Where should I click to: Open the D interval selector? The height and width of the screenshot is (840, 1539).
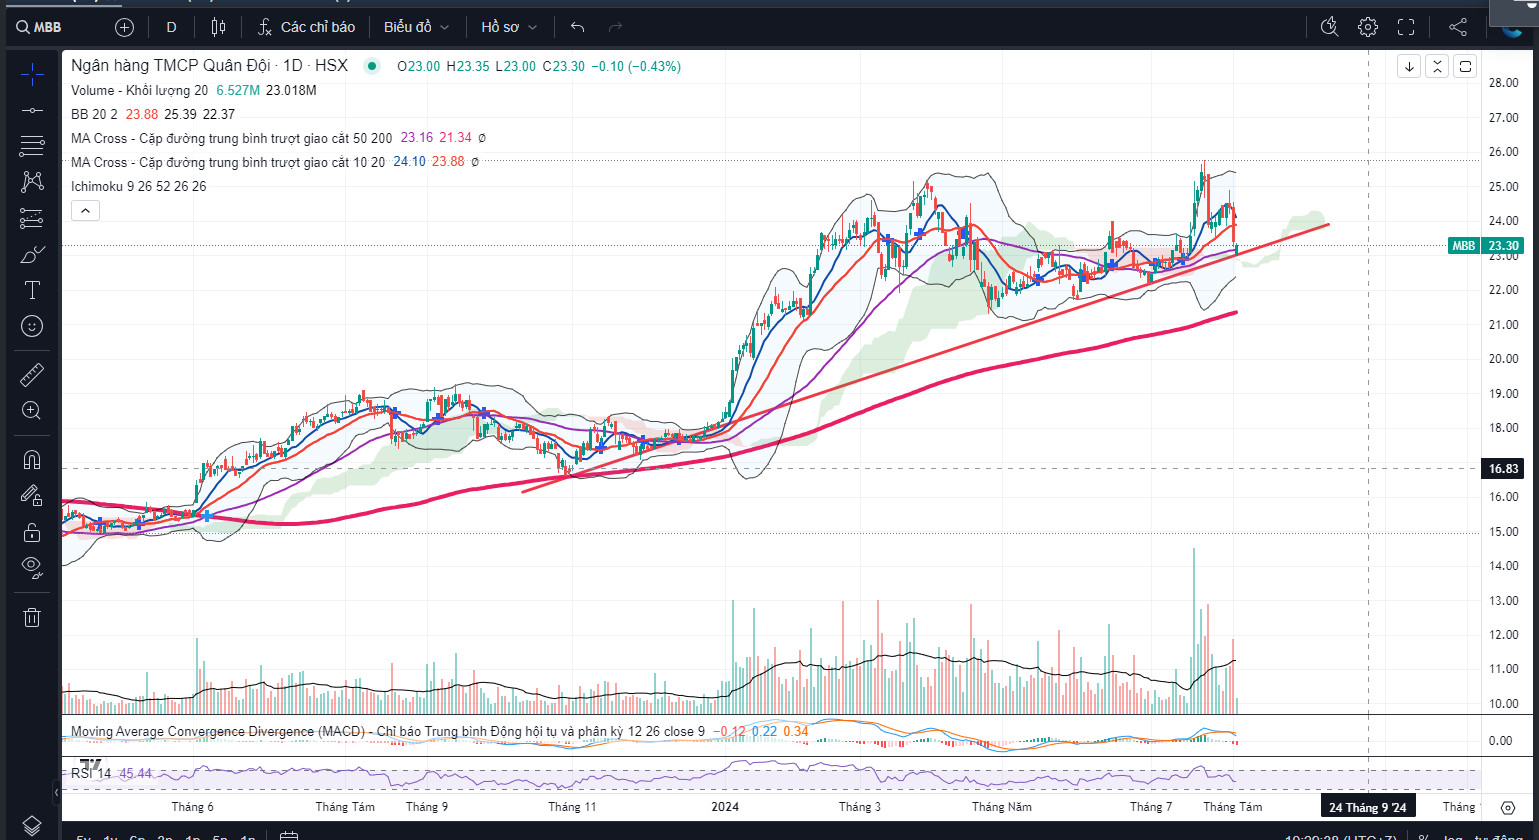pos(171,27)
